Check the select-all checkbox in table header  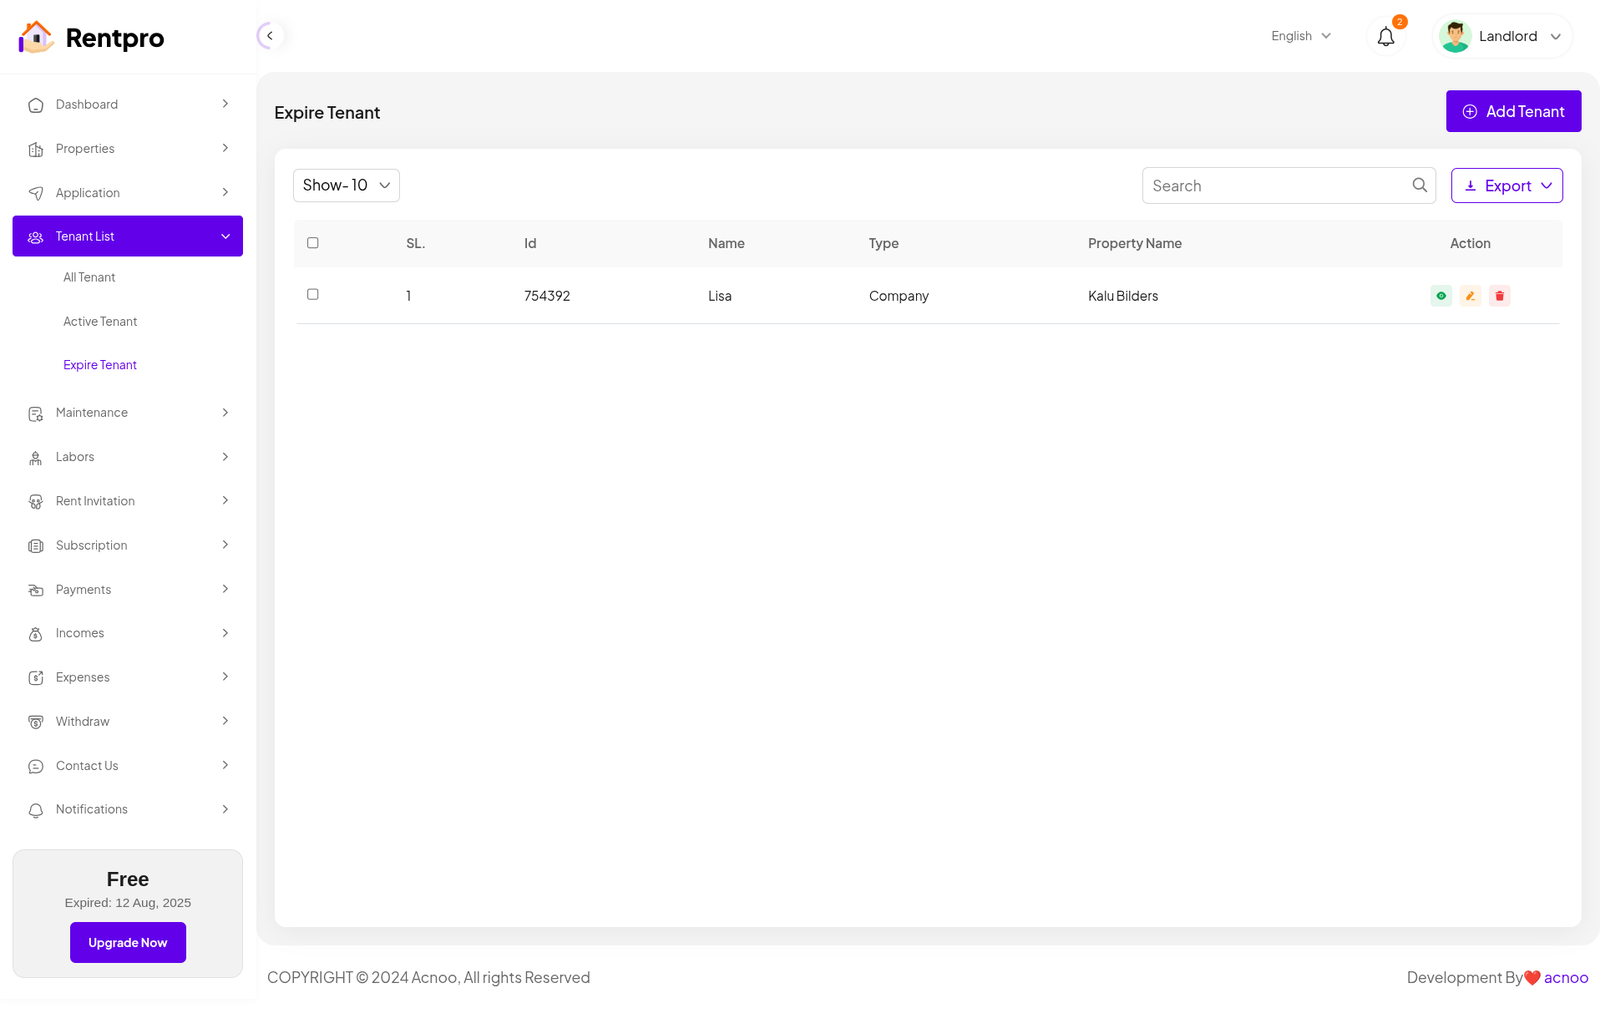tap(313, 243)
